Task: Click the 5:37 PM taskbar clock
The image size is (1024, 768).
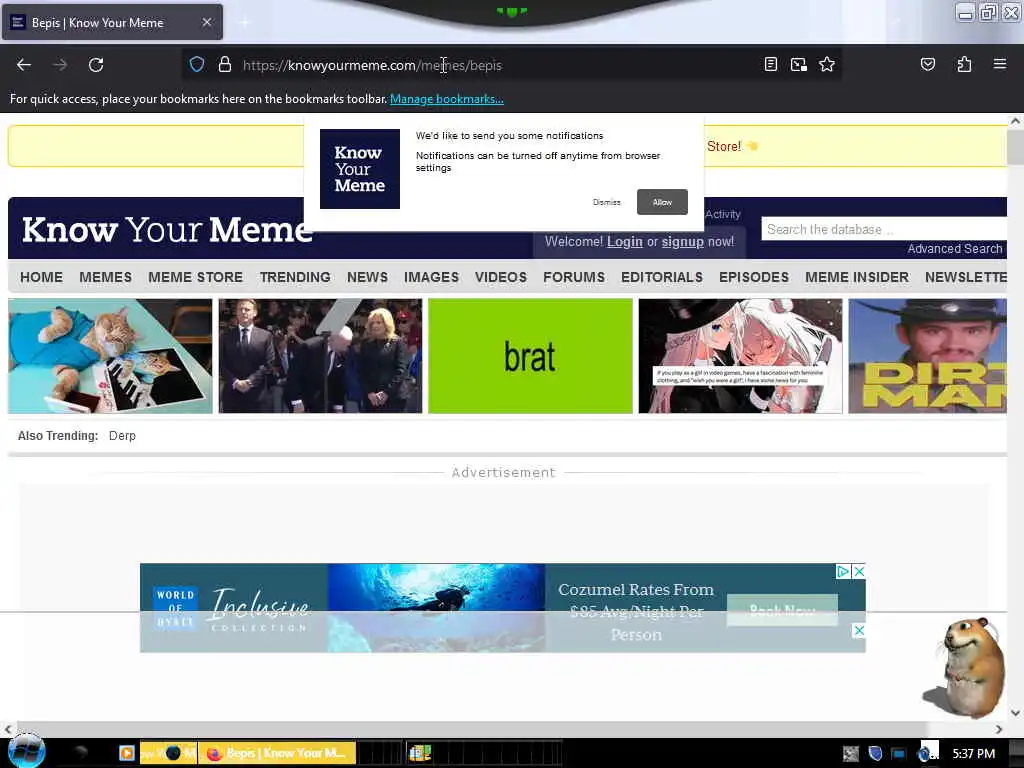Action: (973, 754)
